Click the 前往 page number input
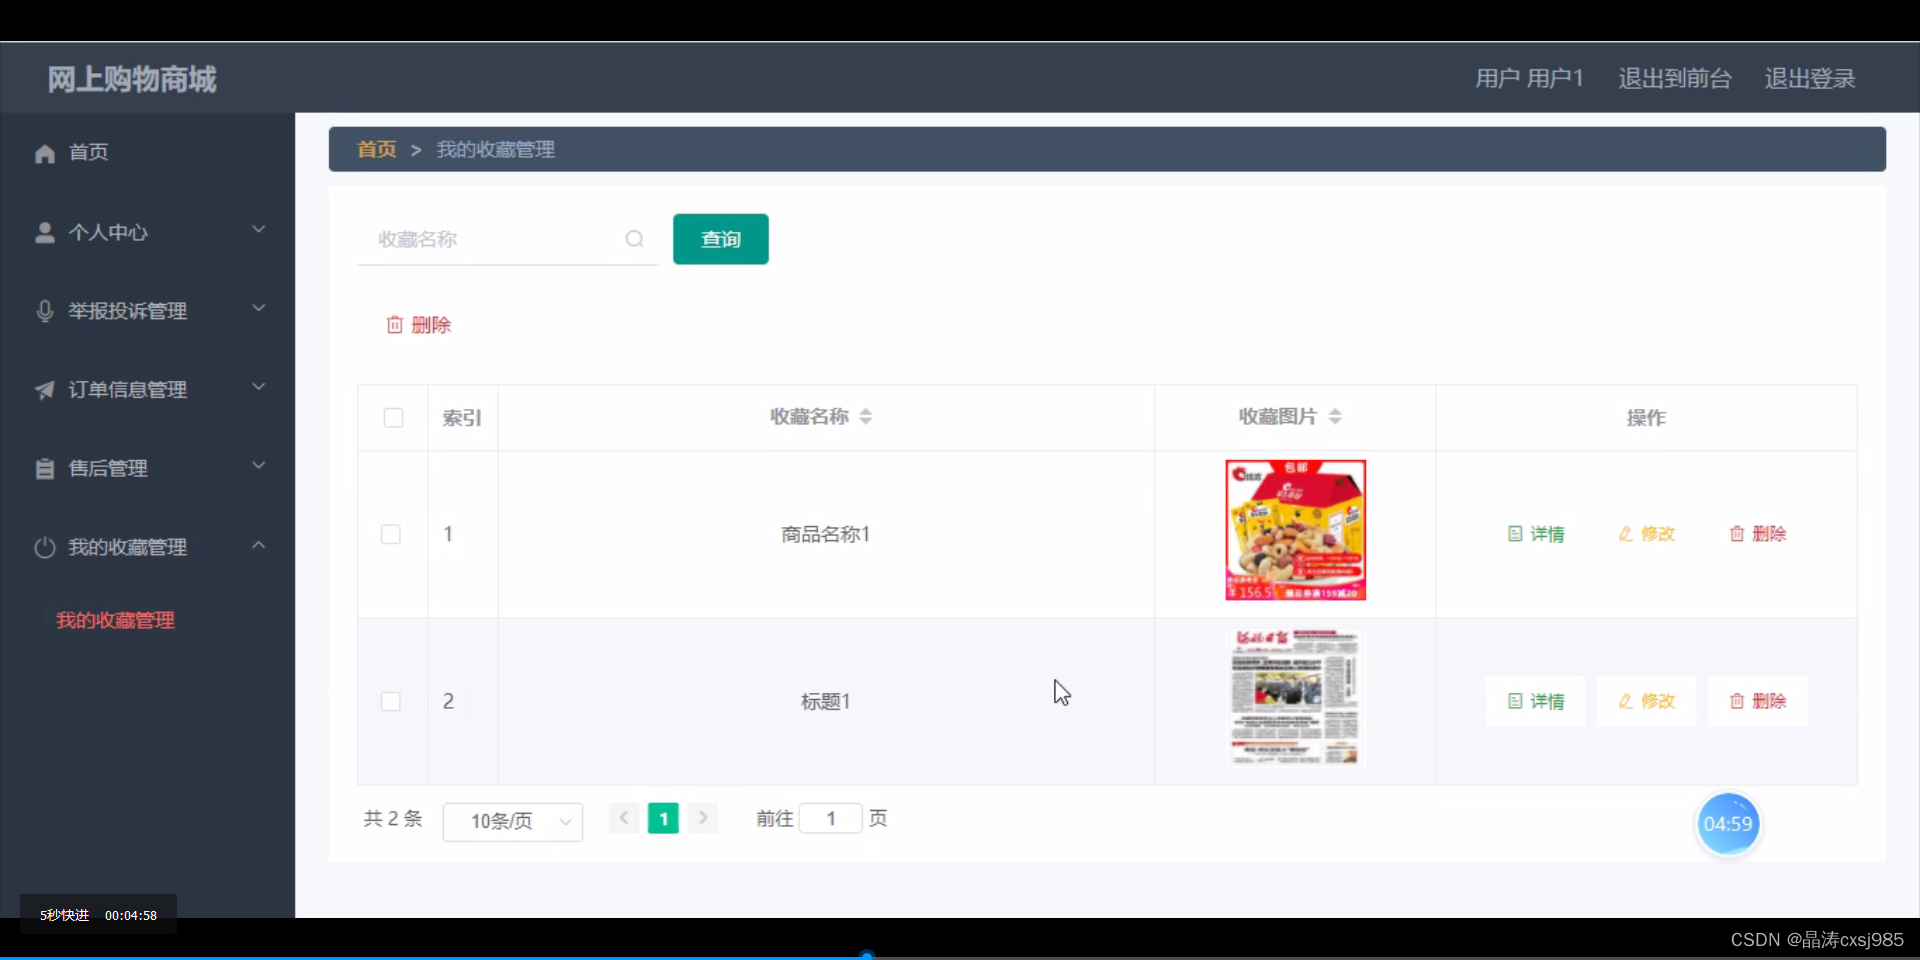Image resolution: width=1920 pixels, height=960 pixels. point(830,818)
